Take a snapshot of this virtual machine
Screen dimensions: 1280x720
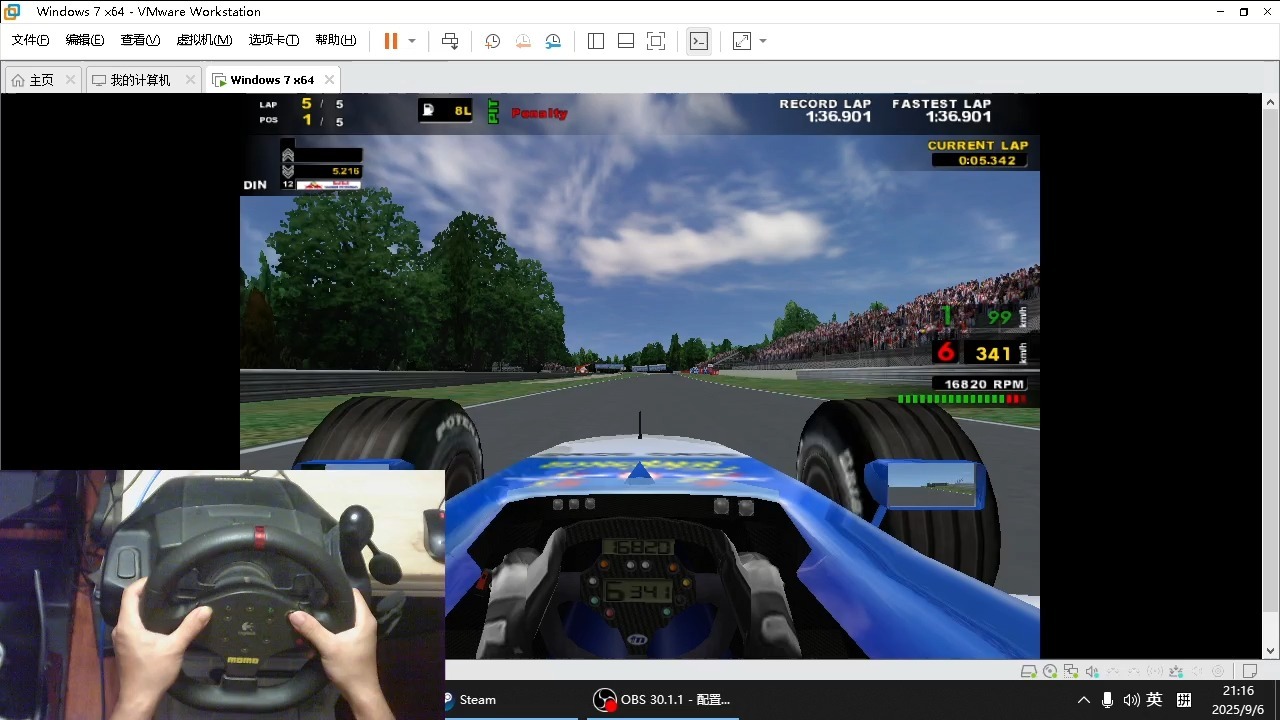pyautogui.click(x=493, y=41)
